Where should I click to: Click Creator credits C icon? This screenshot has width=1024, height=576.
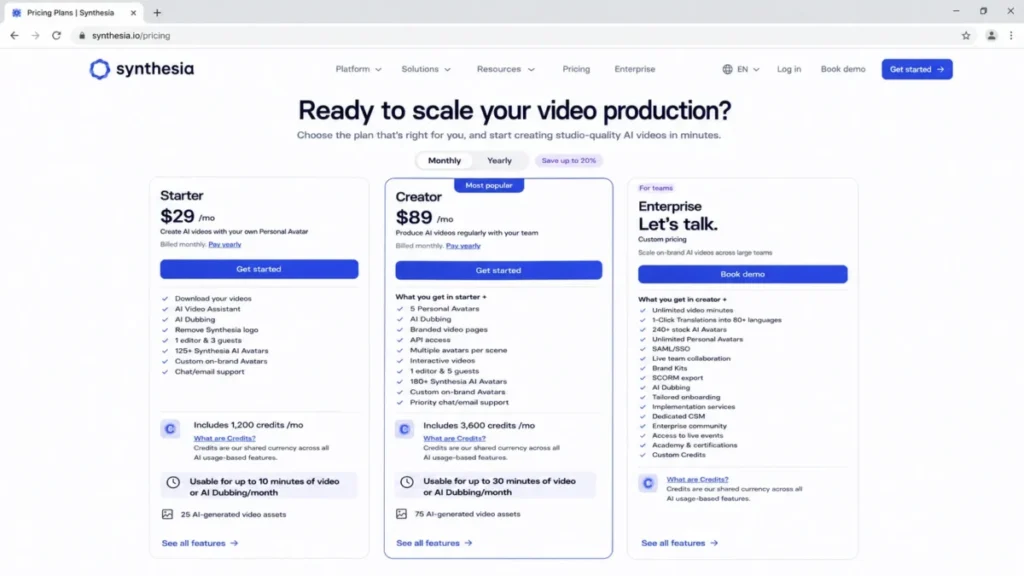pyautogui.click(x=404, y=429)
